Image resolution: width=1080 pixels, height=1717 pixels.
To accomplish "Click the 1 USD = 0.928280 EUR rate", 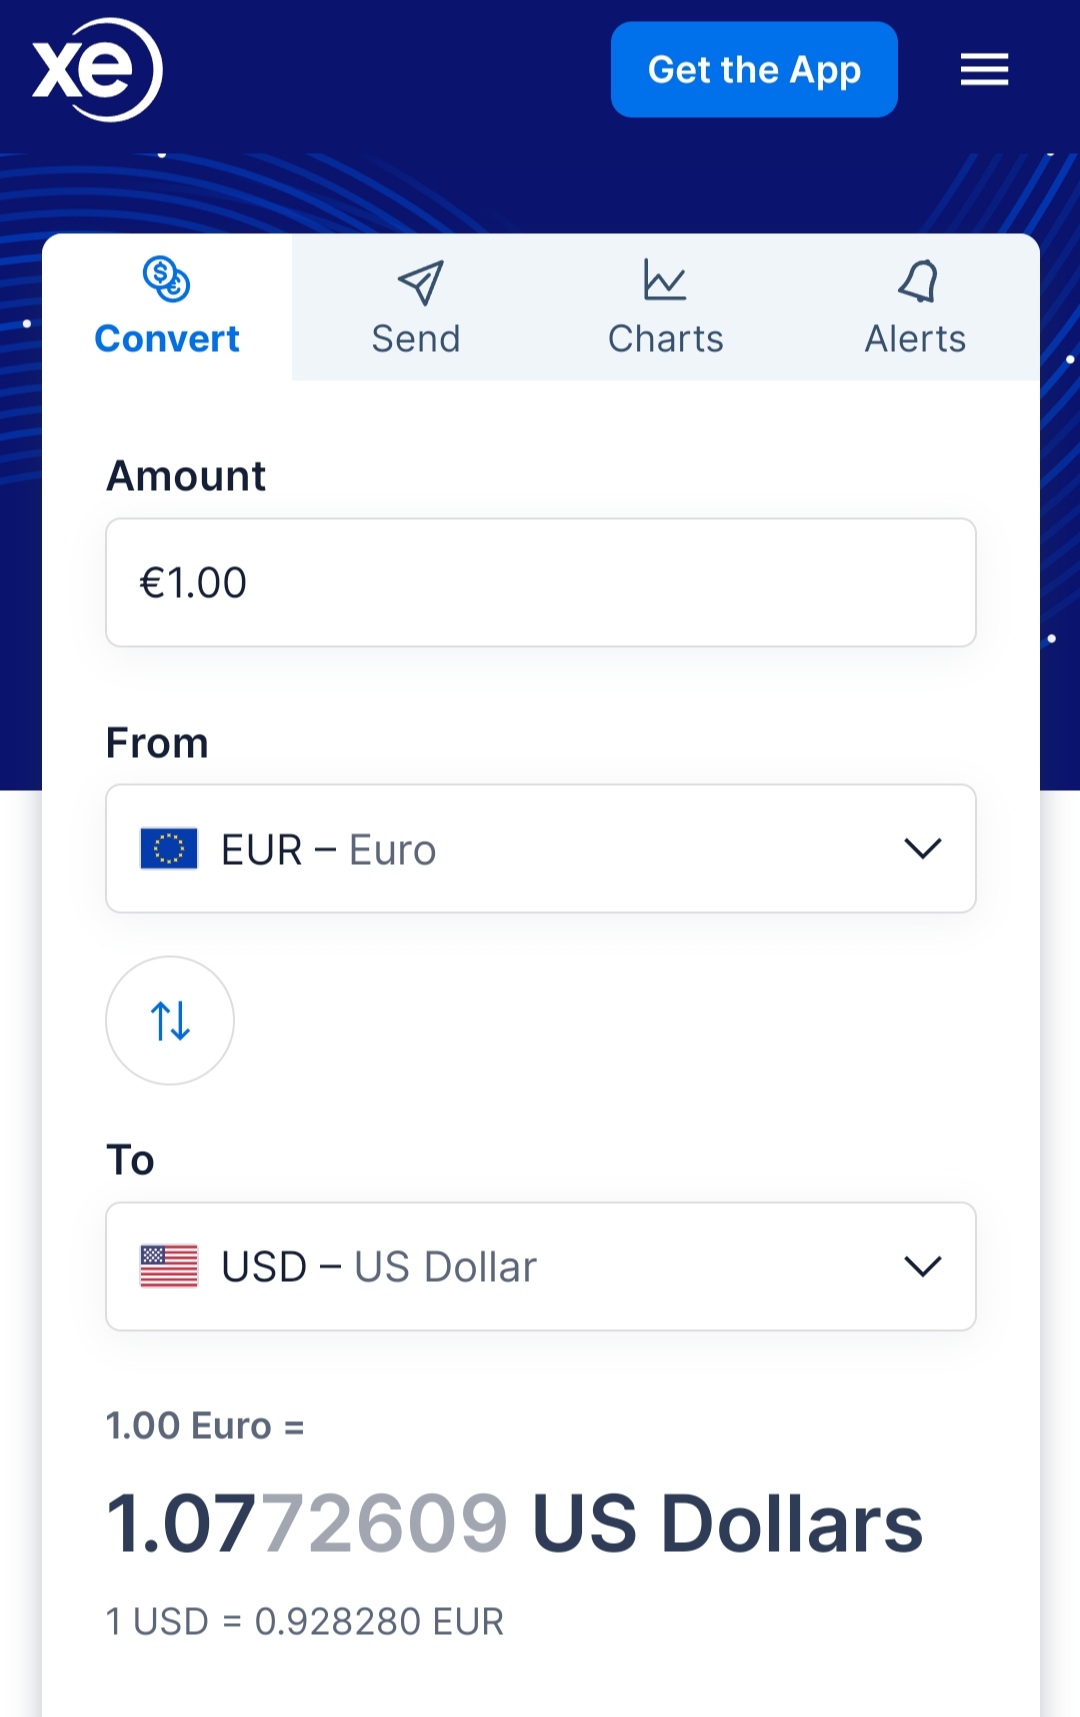I will pyautogui.click(x=305, y=1621).
